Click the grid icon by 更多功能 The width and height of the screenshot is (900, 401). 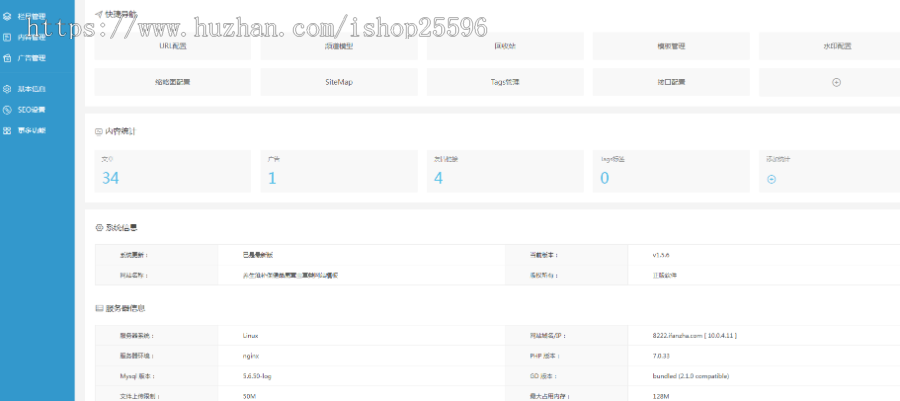point(7,130)
